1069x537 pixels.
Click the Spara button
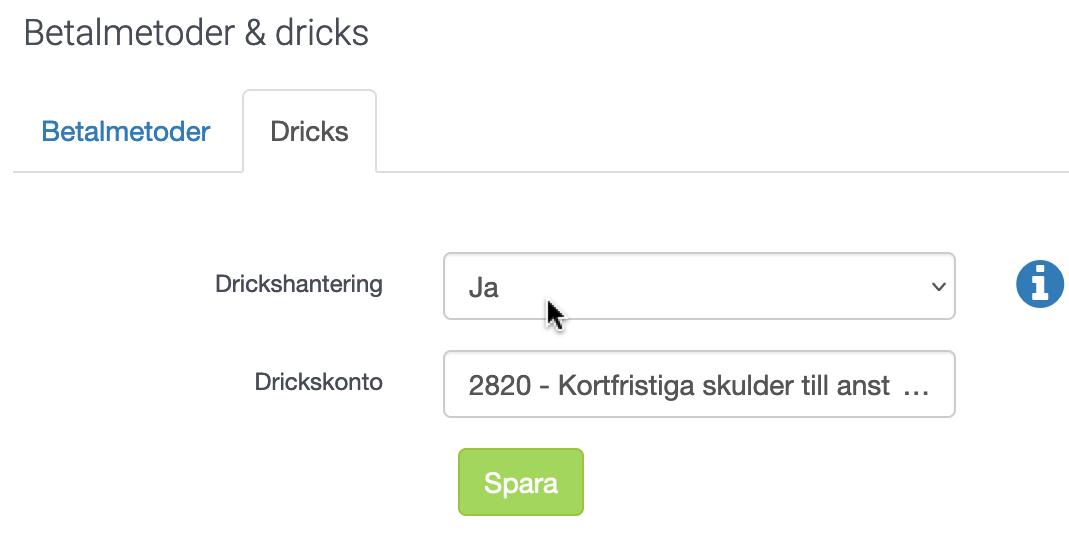[x=521, y=482]
